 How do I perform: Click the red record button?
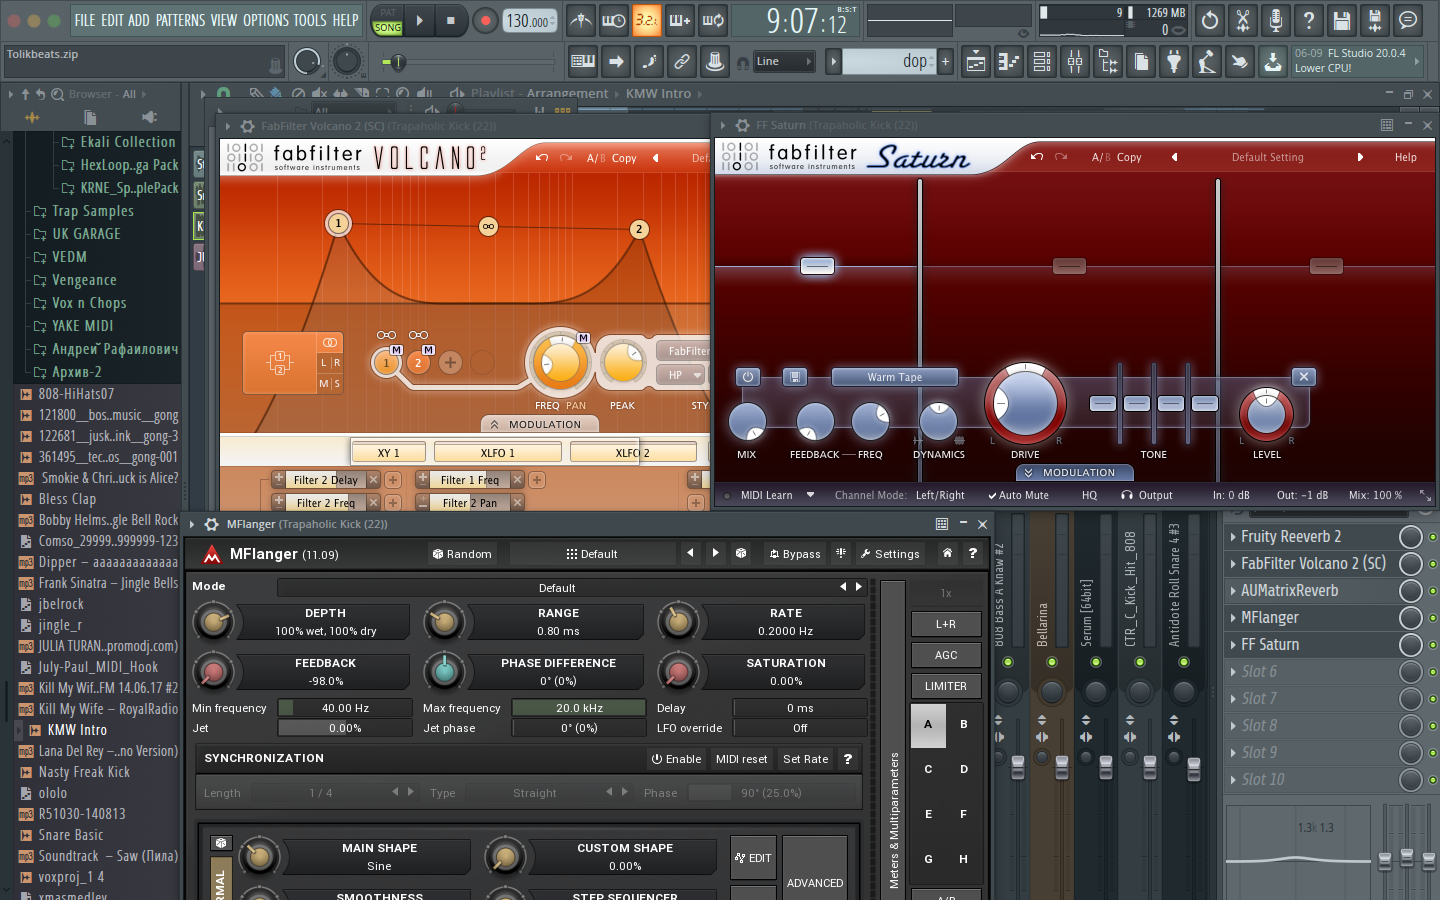485,20
